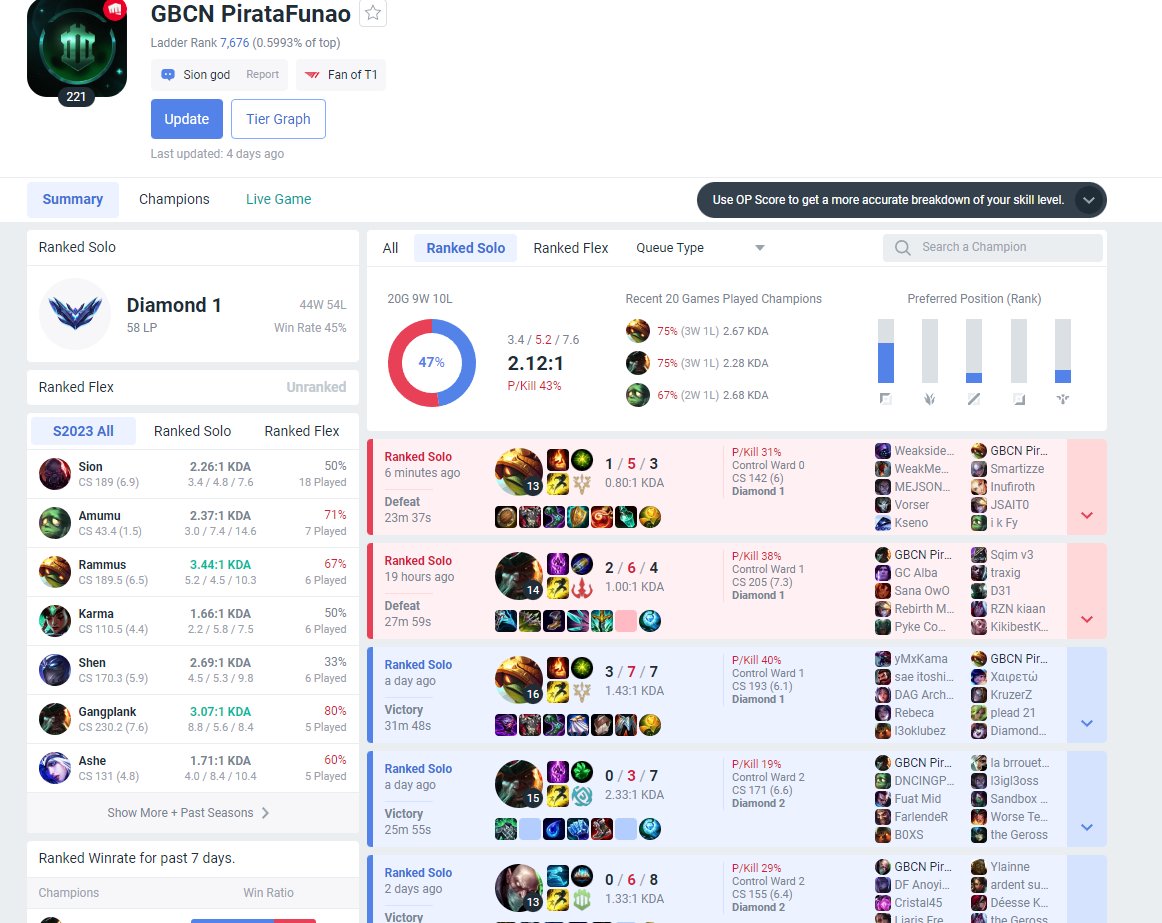
Task: Open Sandbox player profile in fourth match
Action: point(1018,799)
